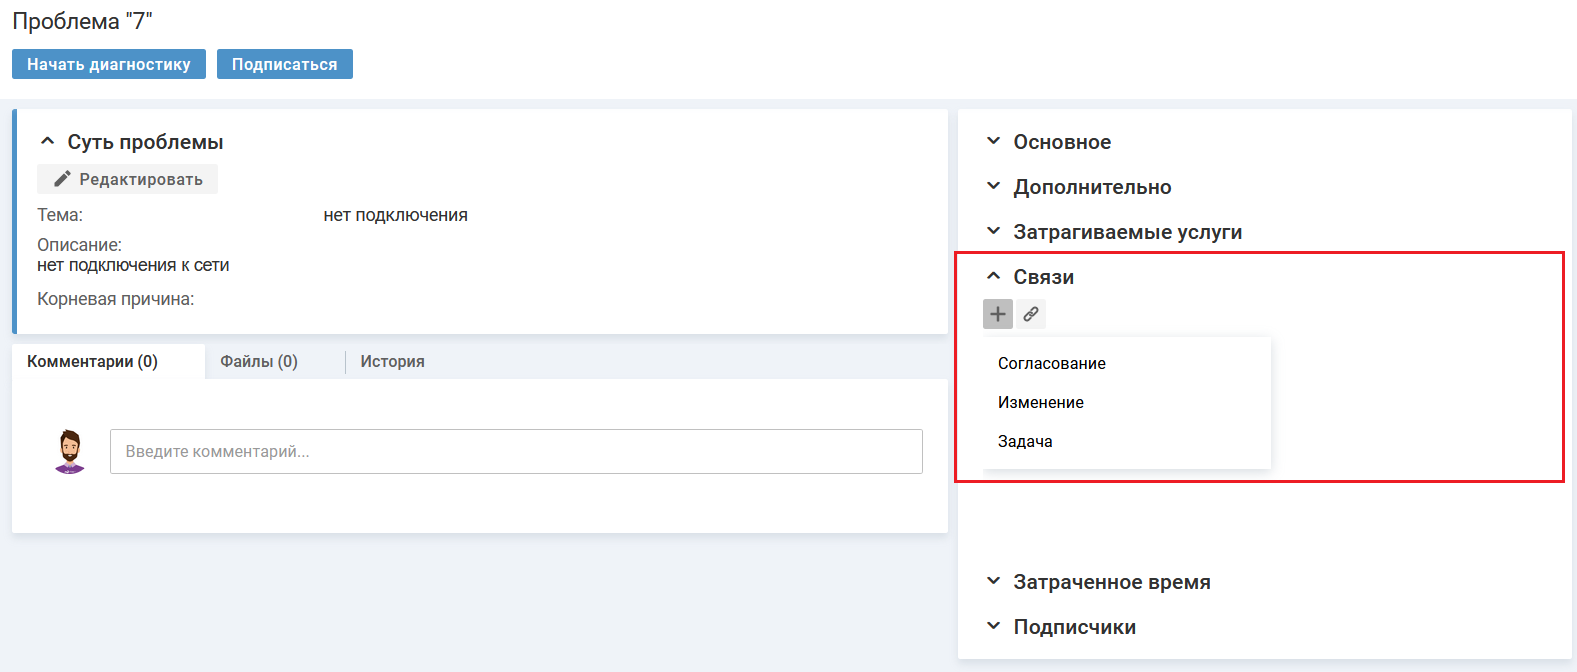The height and width of the screenshot is (672, 1577).
Task: Click the plus icon under Связи
Action: click(x=998, y=314)
